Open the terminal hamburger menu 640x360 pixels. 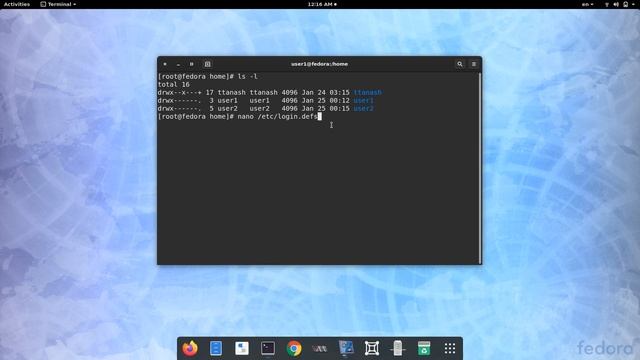pyautogui.click(x=474, y=64)
